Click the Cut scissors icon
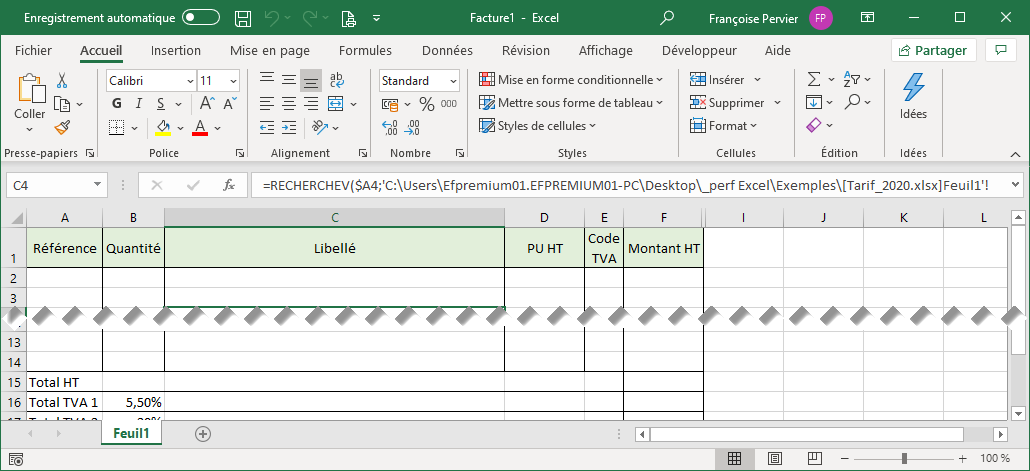The image size is (1030, 471). coord(62,81)
